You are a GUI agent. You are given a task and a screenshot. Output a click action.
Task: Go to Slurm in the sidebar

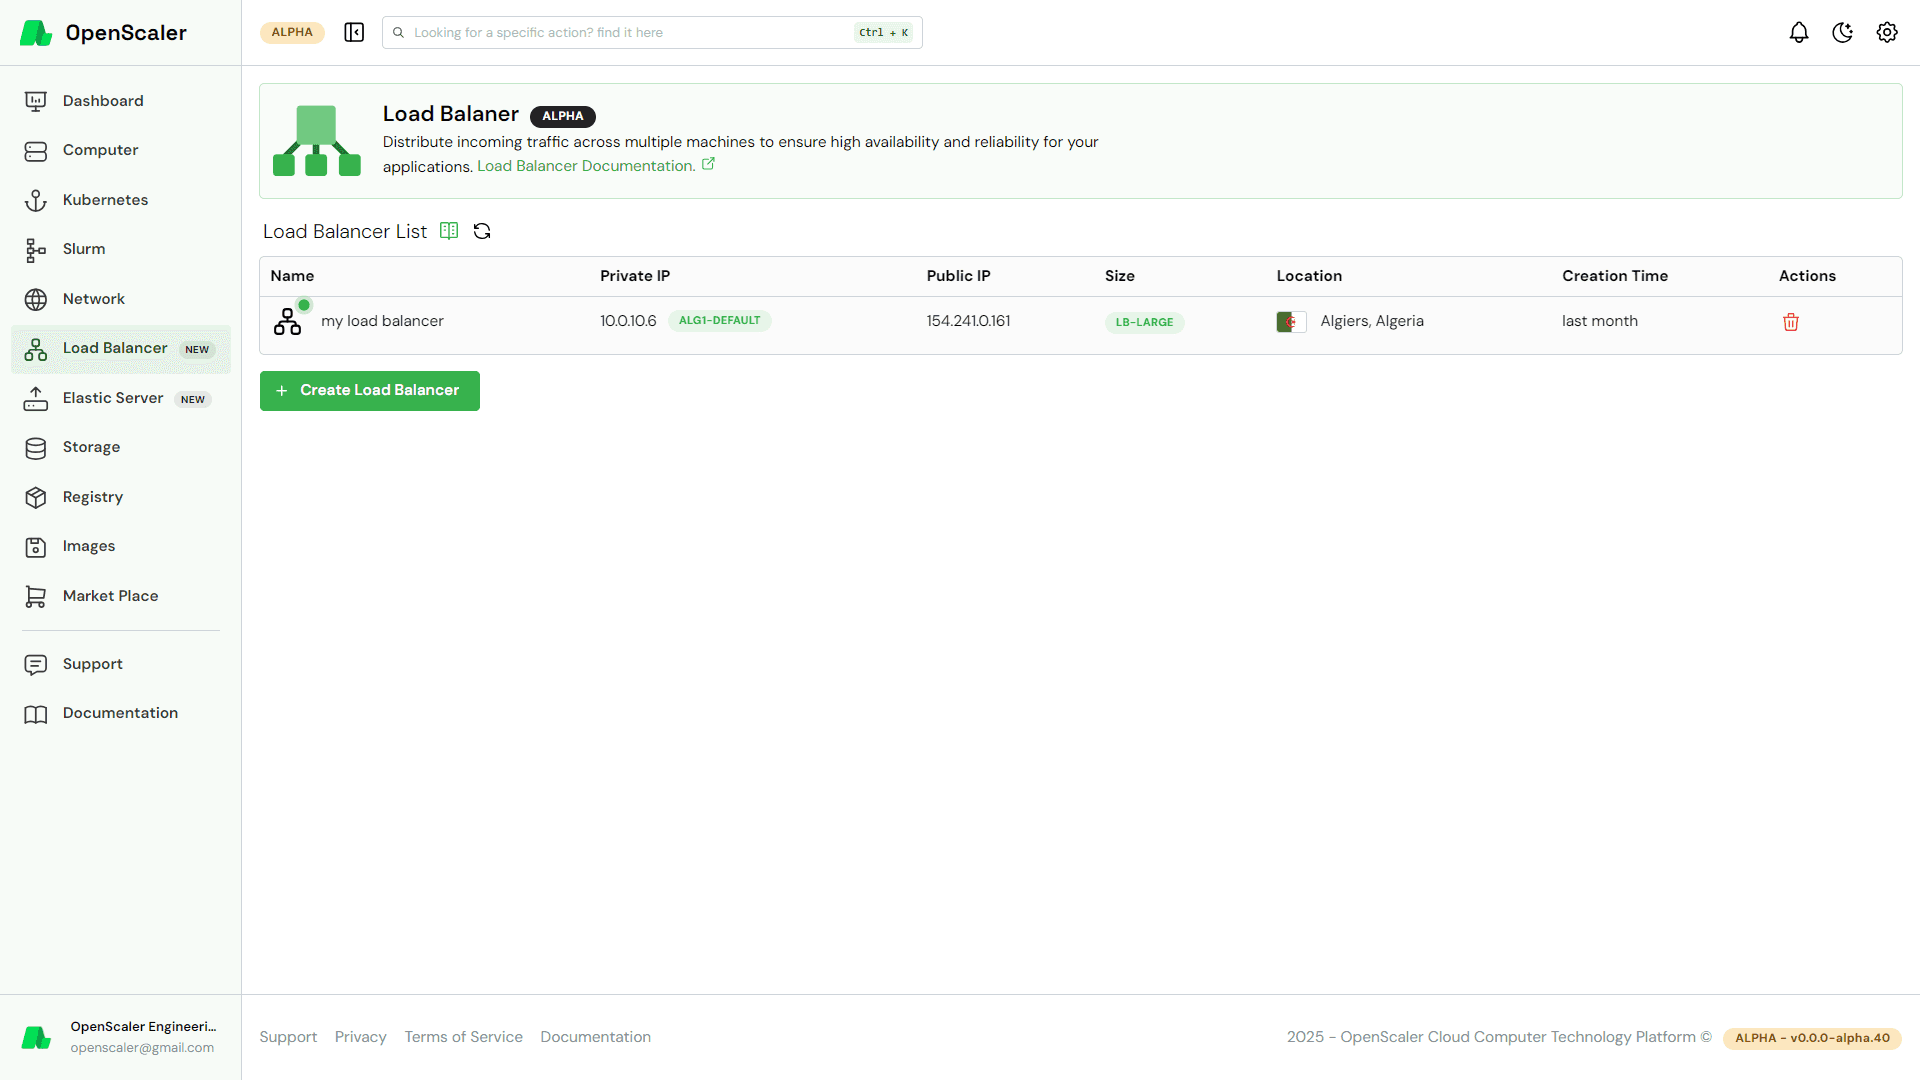click(84, 249)
